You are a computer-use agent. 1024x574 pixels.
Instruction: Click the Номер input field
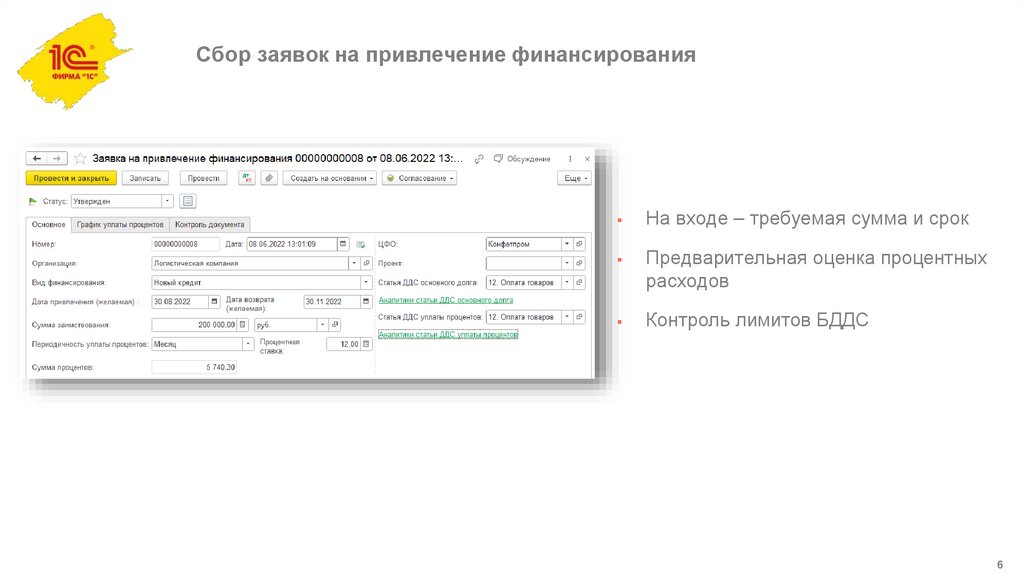pos(185,244)
